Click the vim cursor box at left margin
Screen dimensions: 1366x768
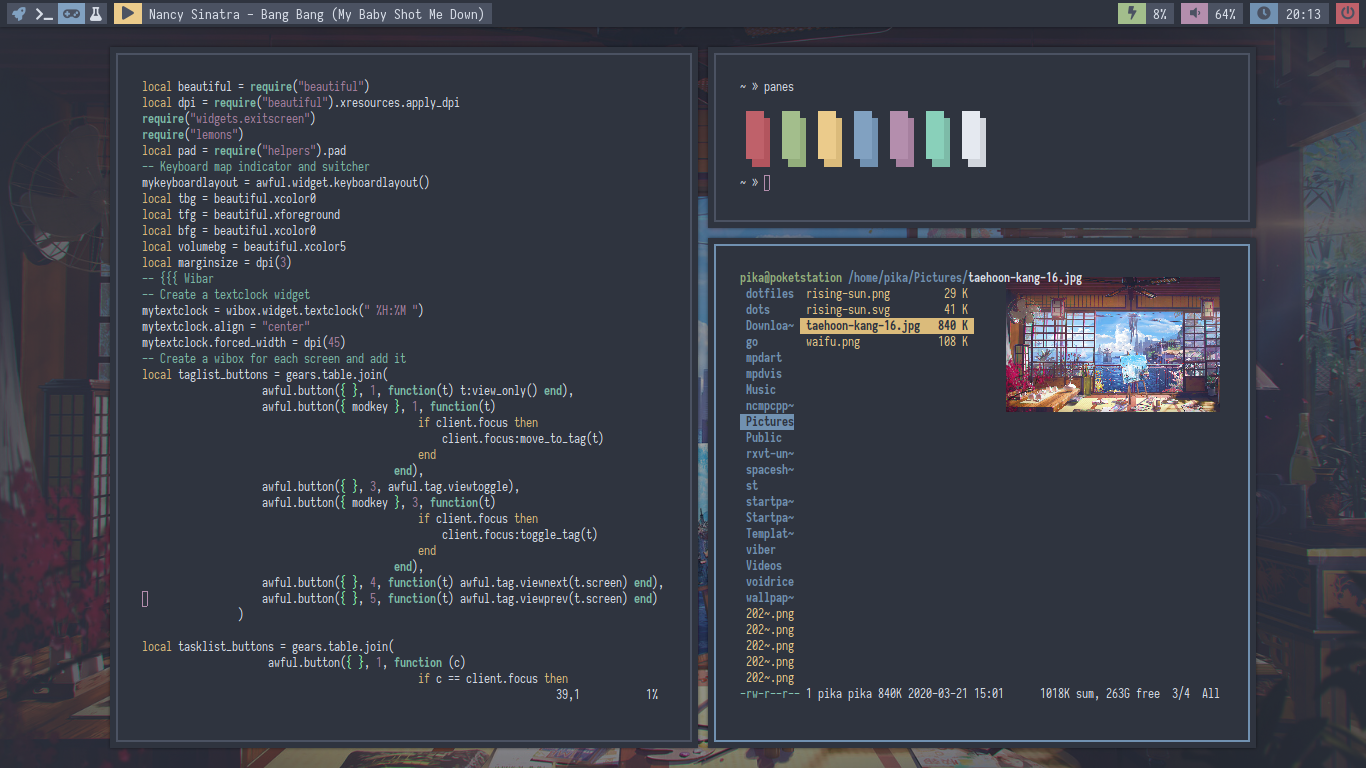pos(145,598)
